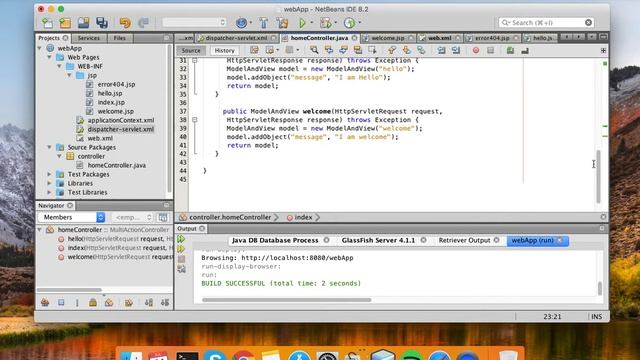Collapse the Web Pages folder
This screenshot has width=640, height=360.
(x=49, y=57)
